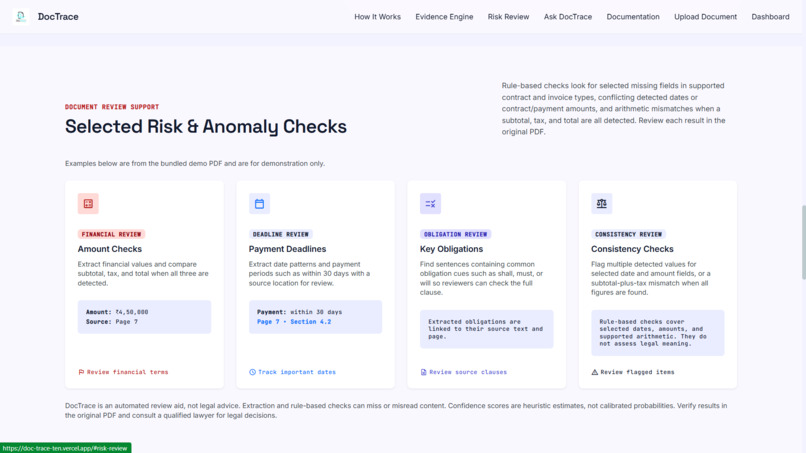This screenshot has width=806, height=453.
Task: Open the Documentation nav link
Action: [x=633, y=16]
